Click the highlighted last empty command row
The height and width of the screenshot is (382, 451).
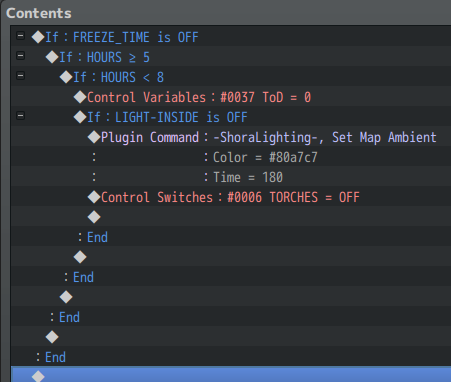231,374
